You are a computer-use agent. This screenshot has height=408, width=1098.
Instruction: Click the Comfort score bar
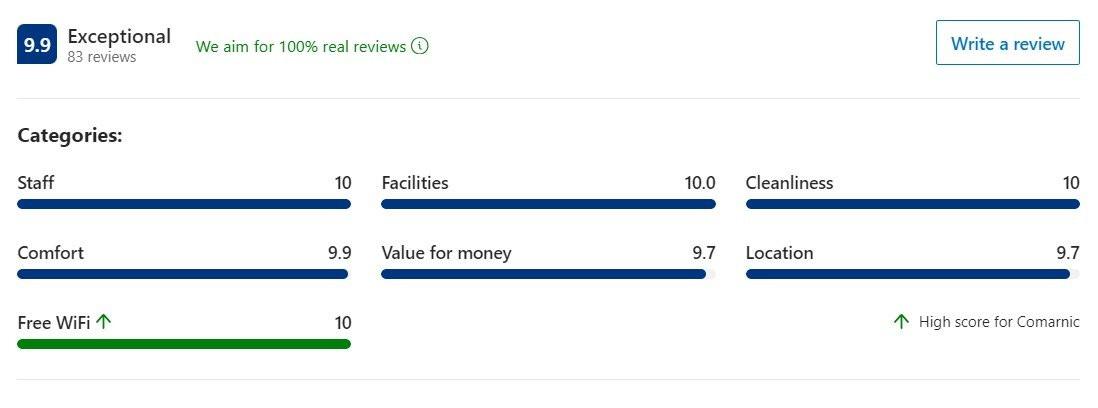[184, 274]
